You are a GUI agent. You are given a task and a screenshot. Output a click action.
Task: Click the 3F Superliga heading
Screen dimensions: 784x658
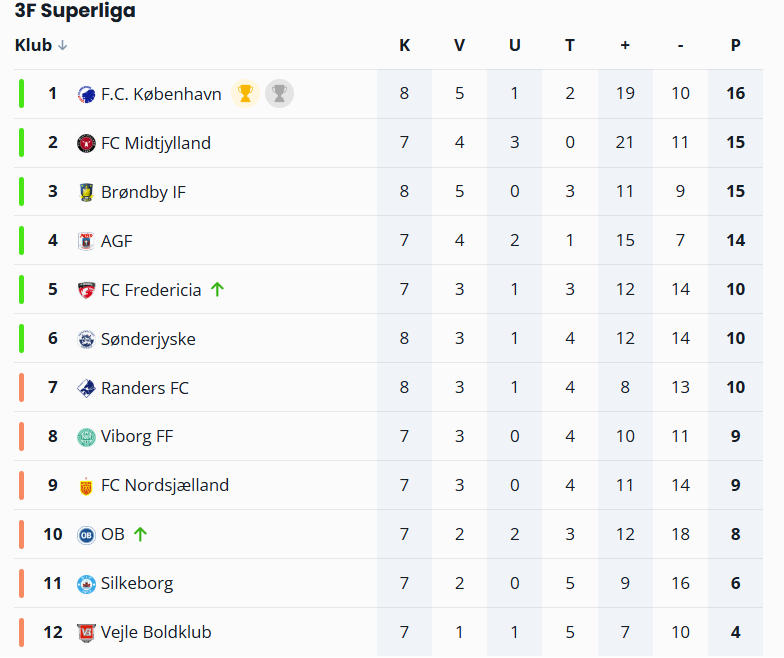(x=75, y=11)
